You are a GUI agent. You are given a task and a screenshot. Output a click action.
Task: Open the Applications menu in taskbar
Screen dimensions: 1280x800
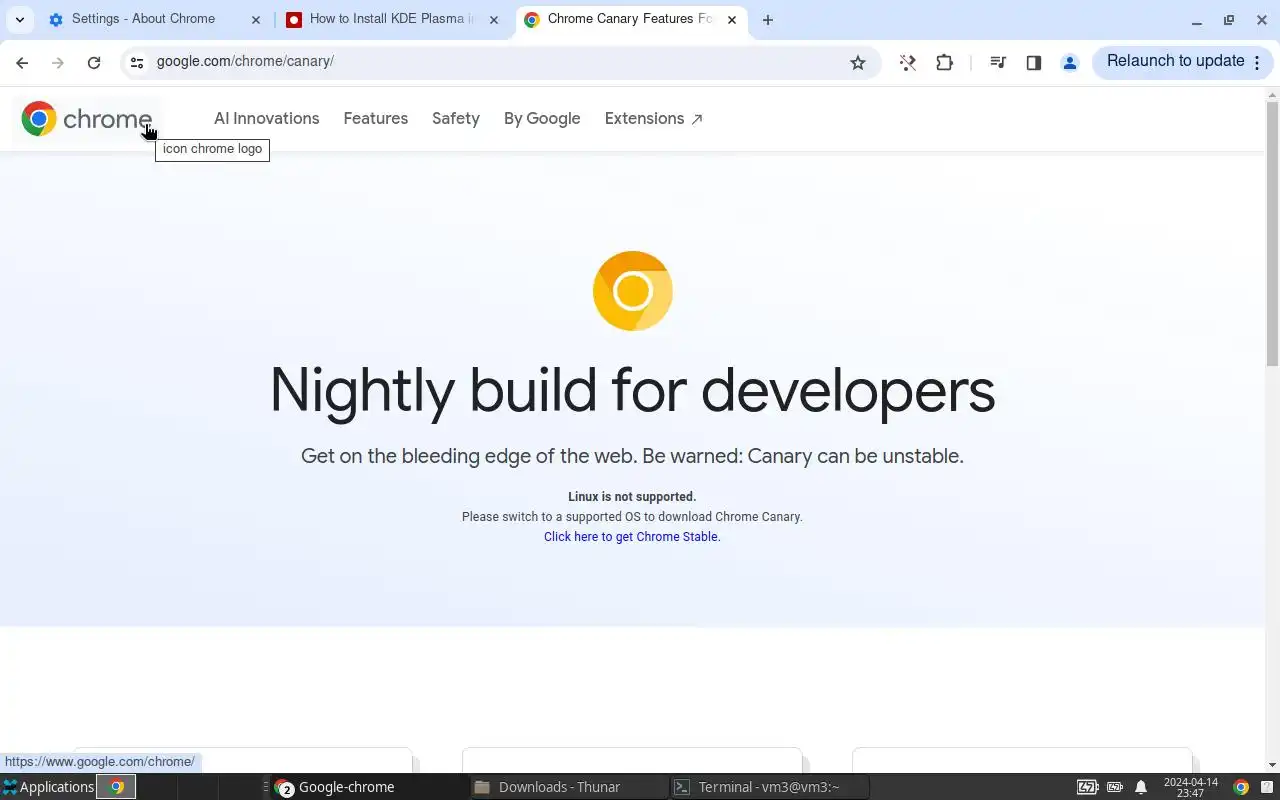(48, 787)
